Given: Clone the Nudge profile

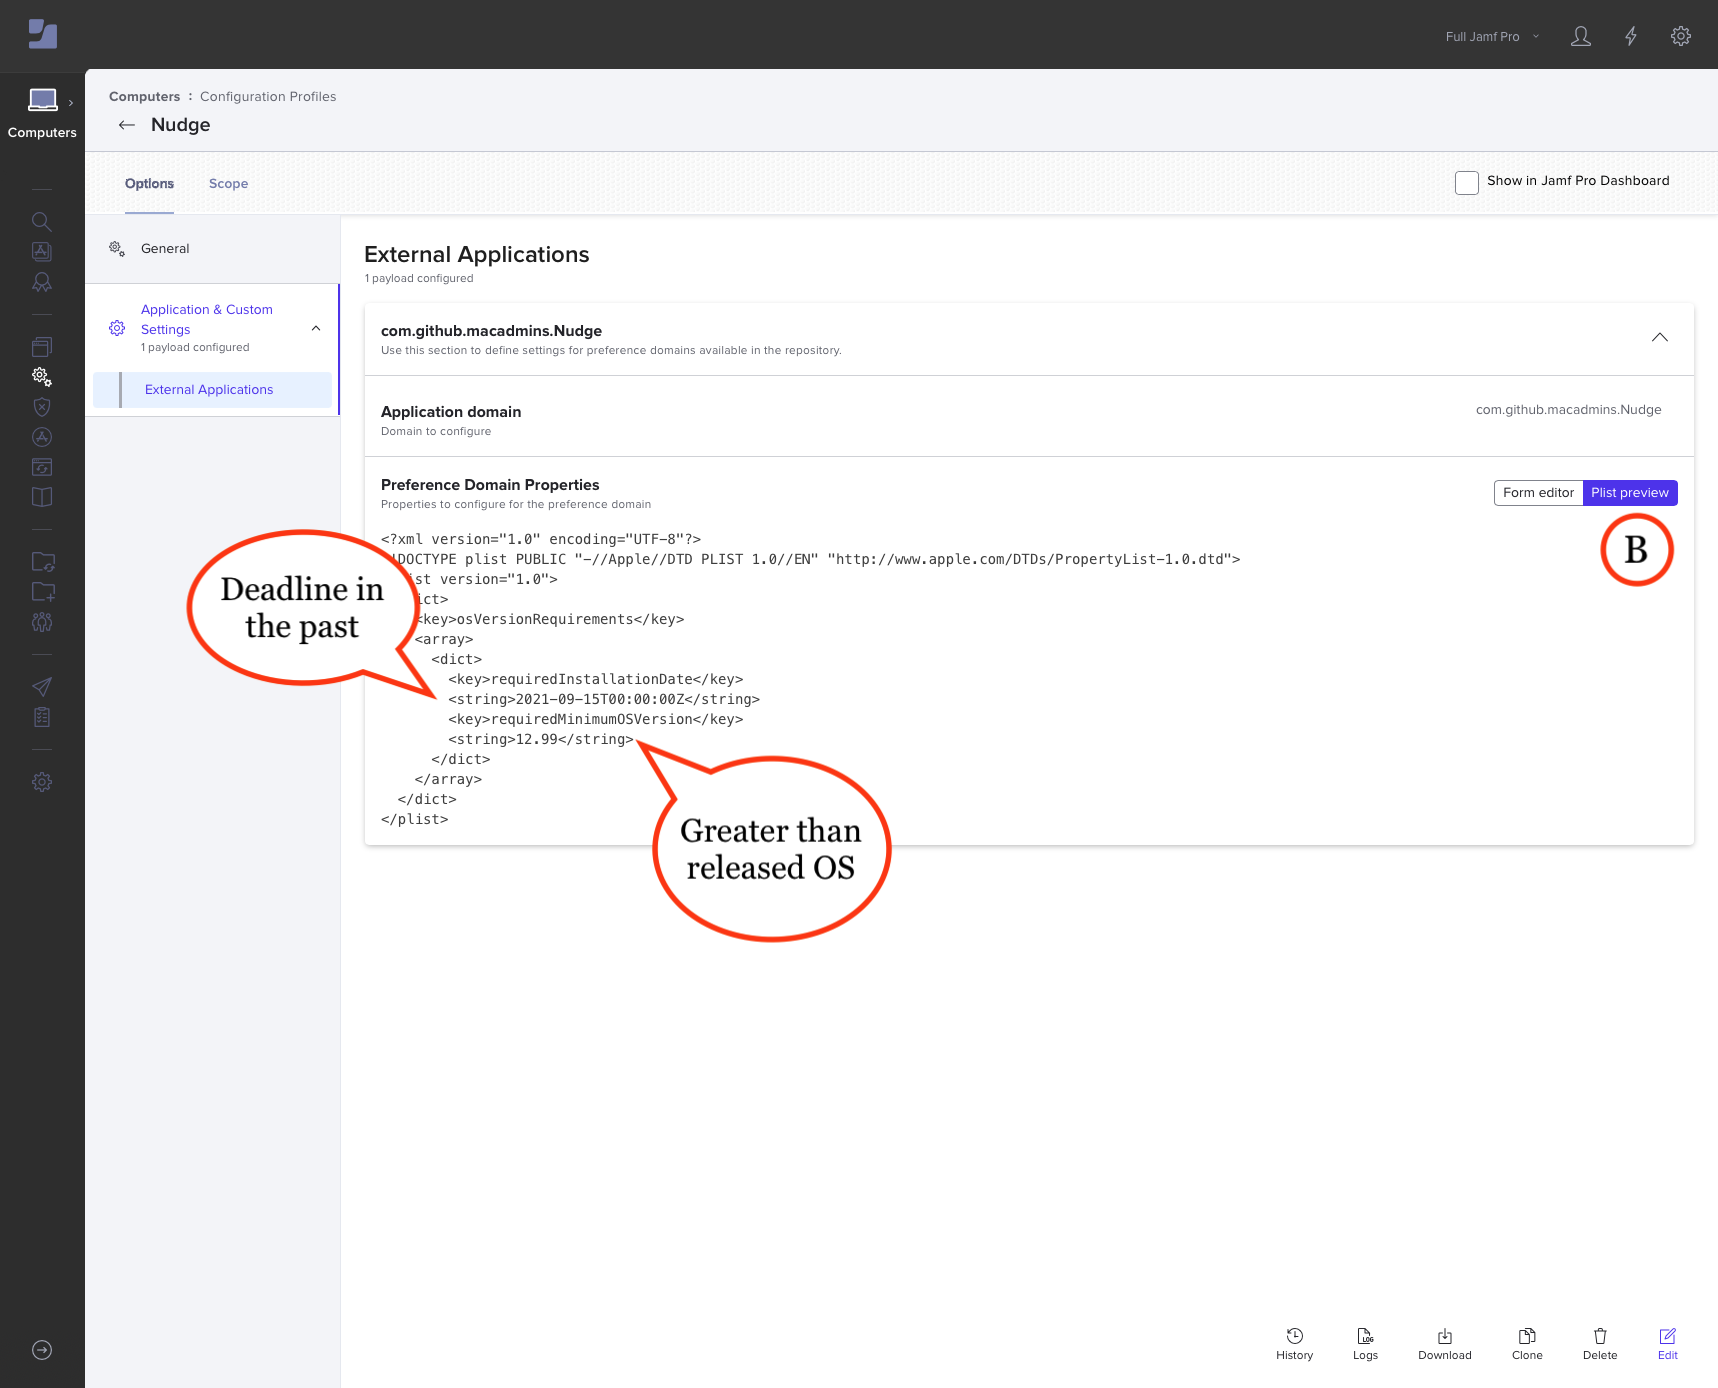Looking at the screenshot, I should pyautogui.click(x=1527, y=1344).
